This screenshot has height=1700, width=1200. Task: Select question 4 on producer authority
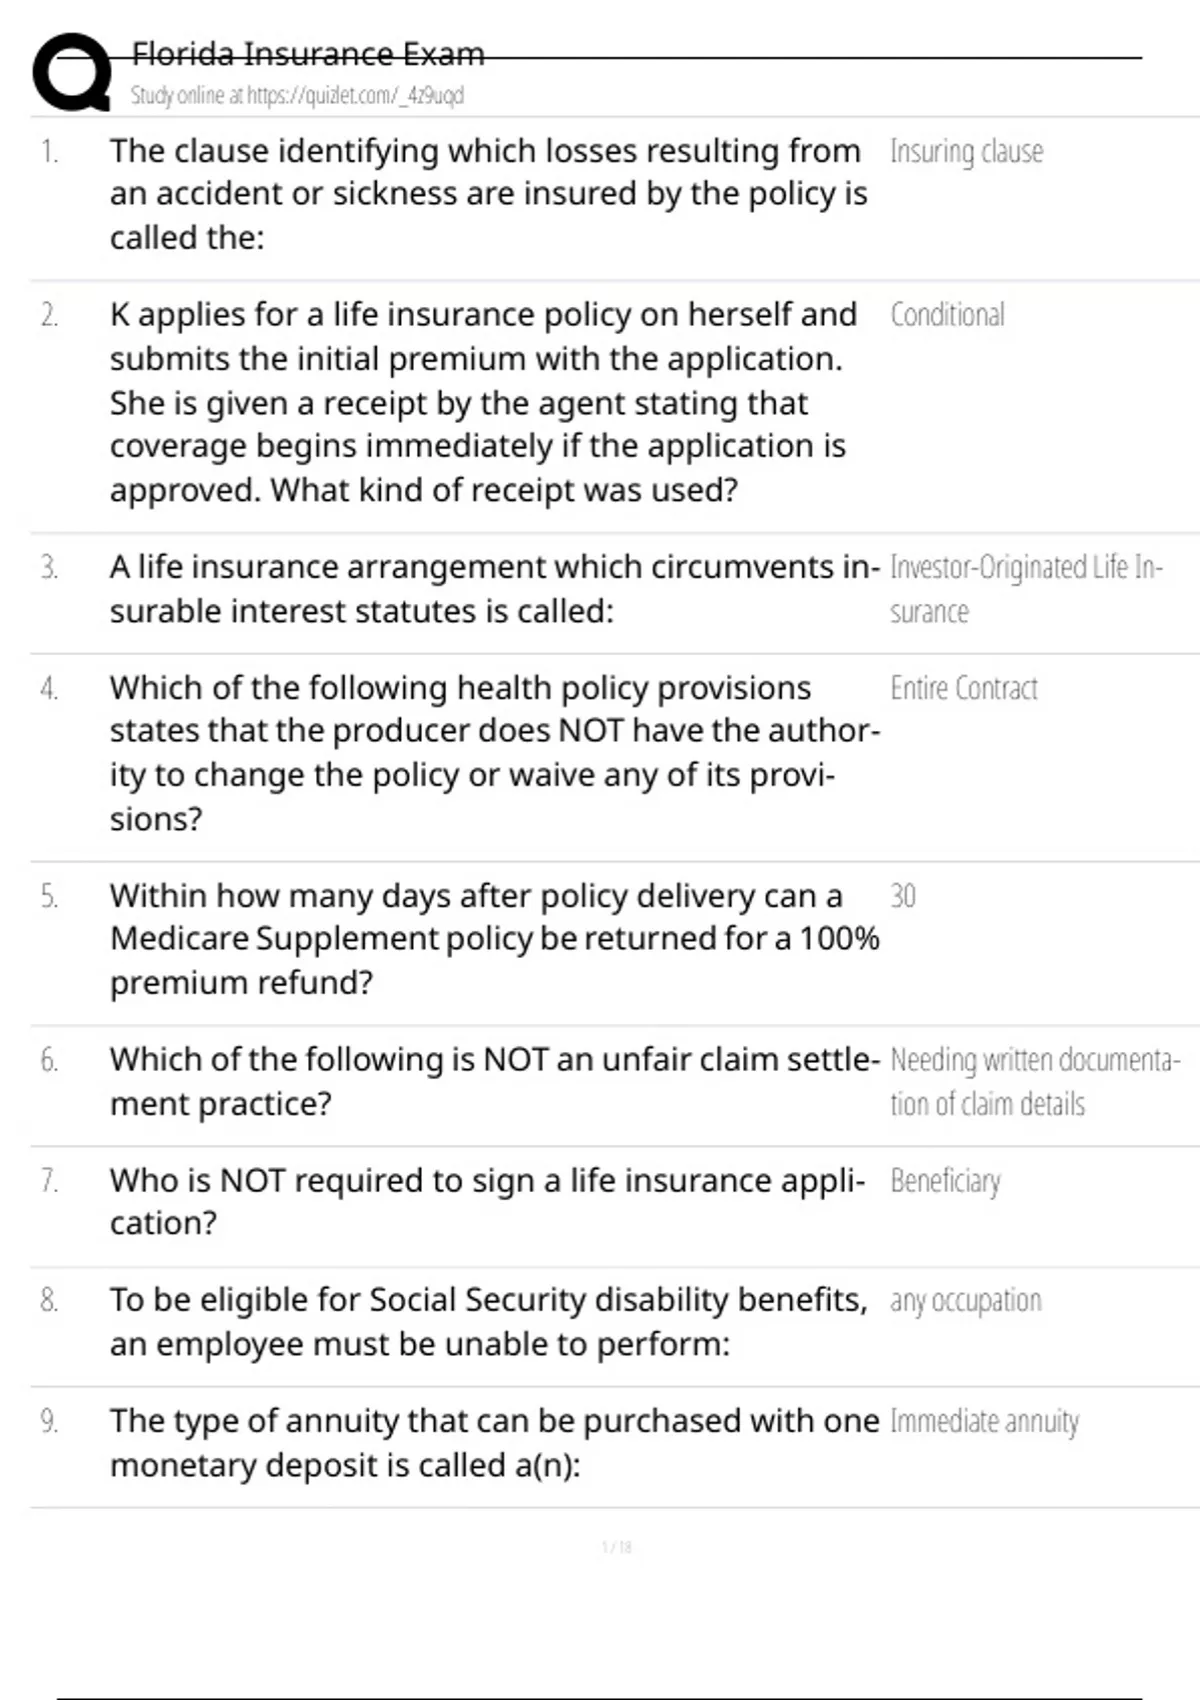494,752
